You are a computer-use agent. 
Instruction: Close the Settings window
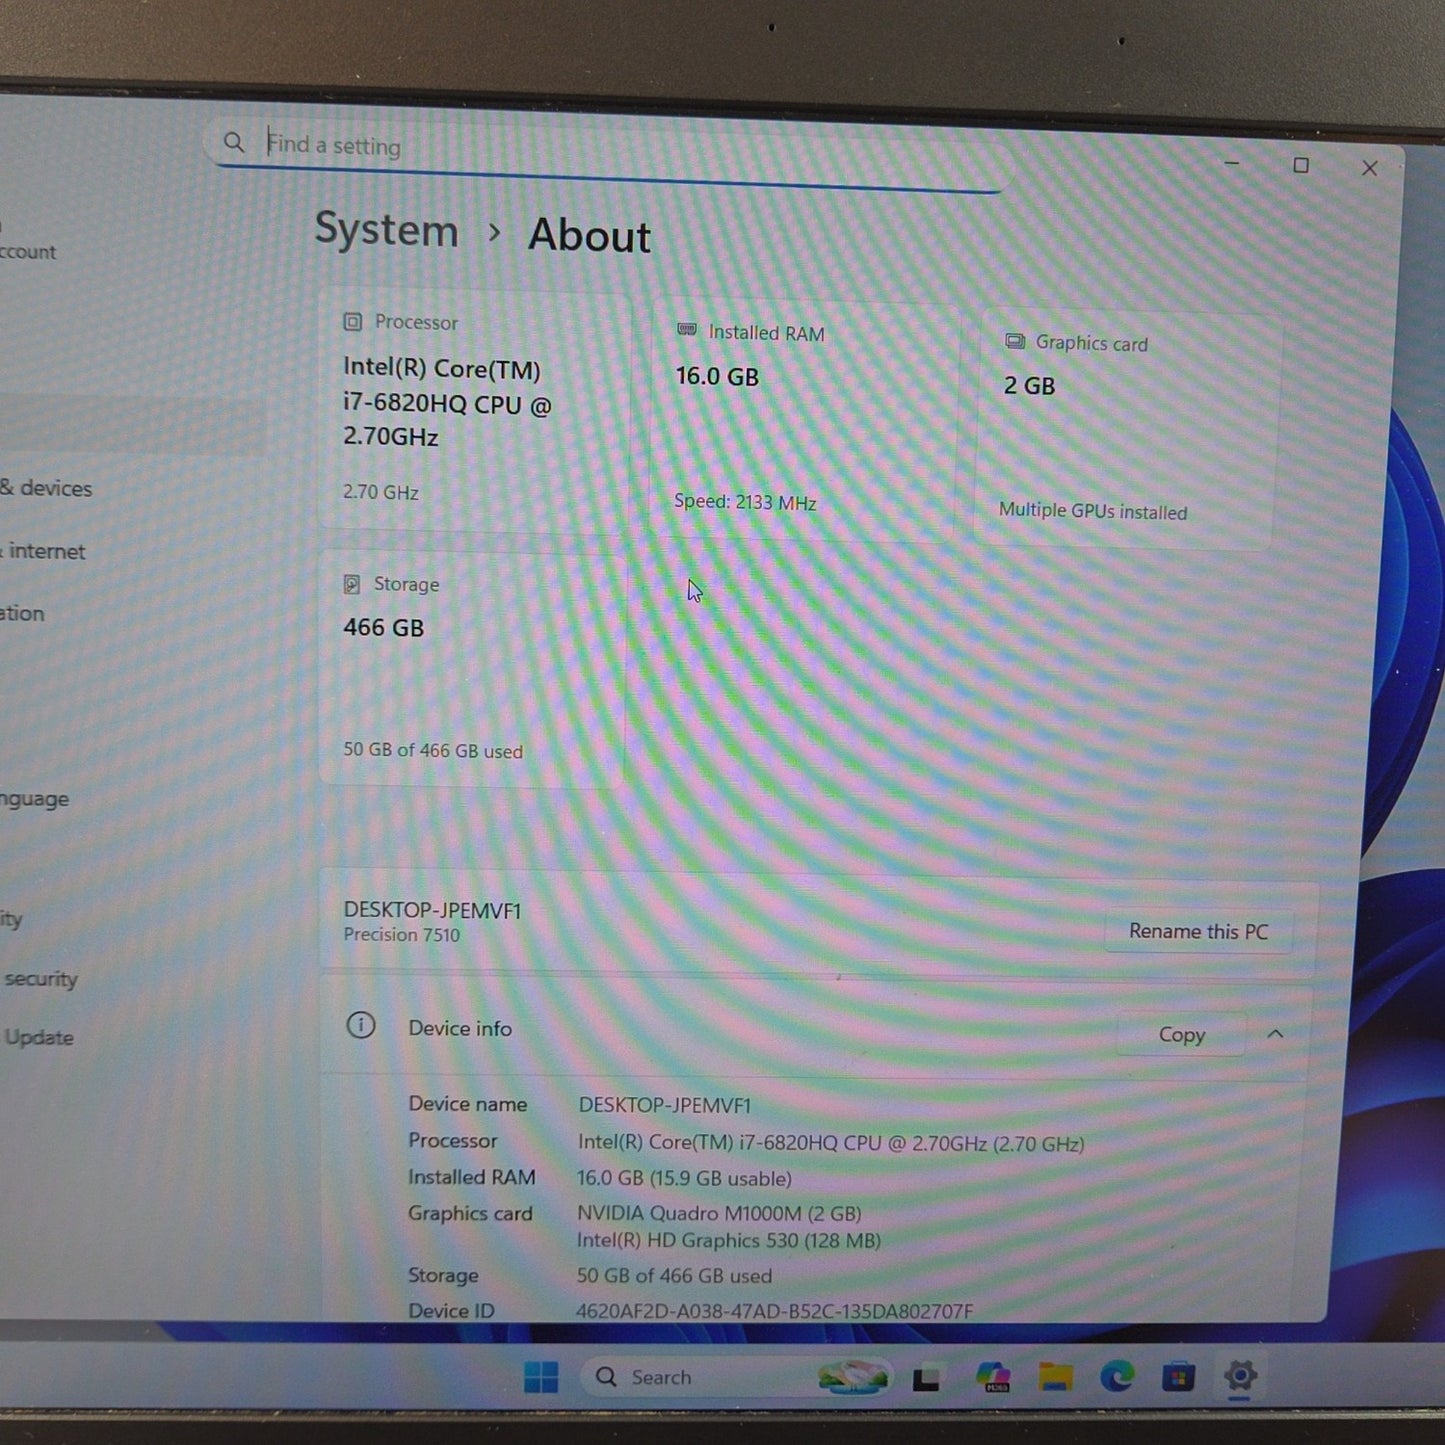[x=1370, y=169]
